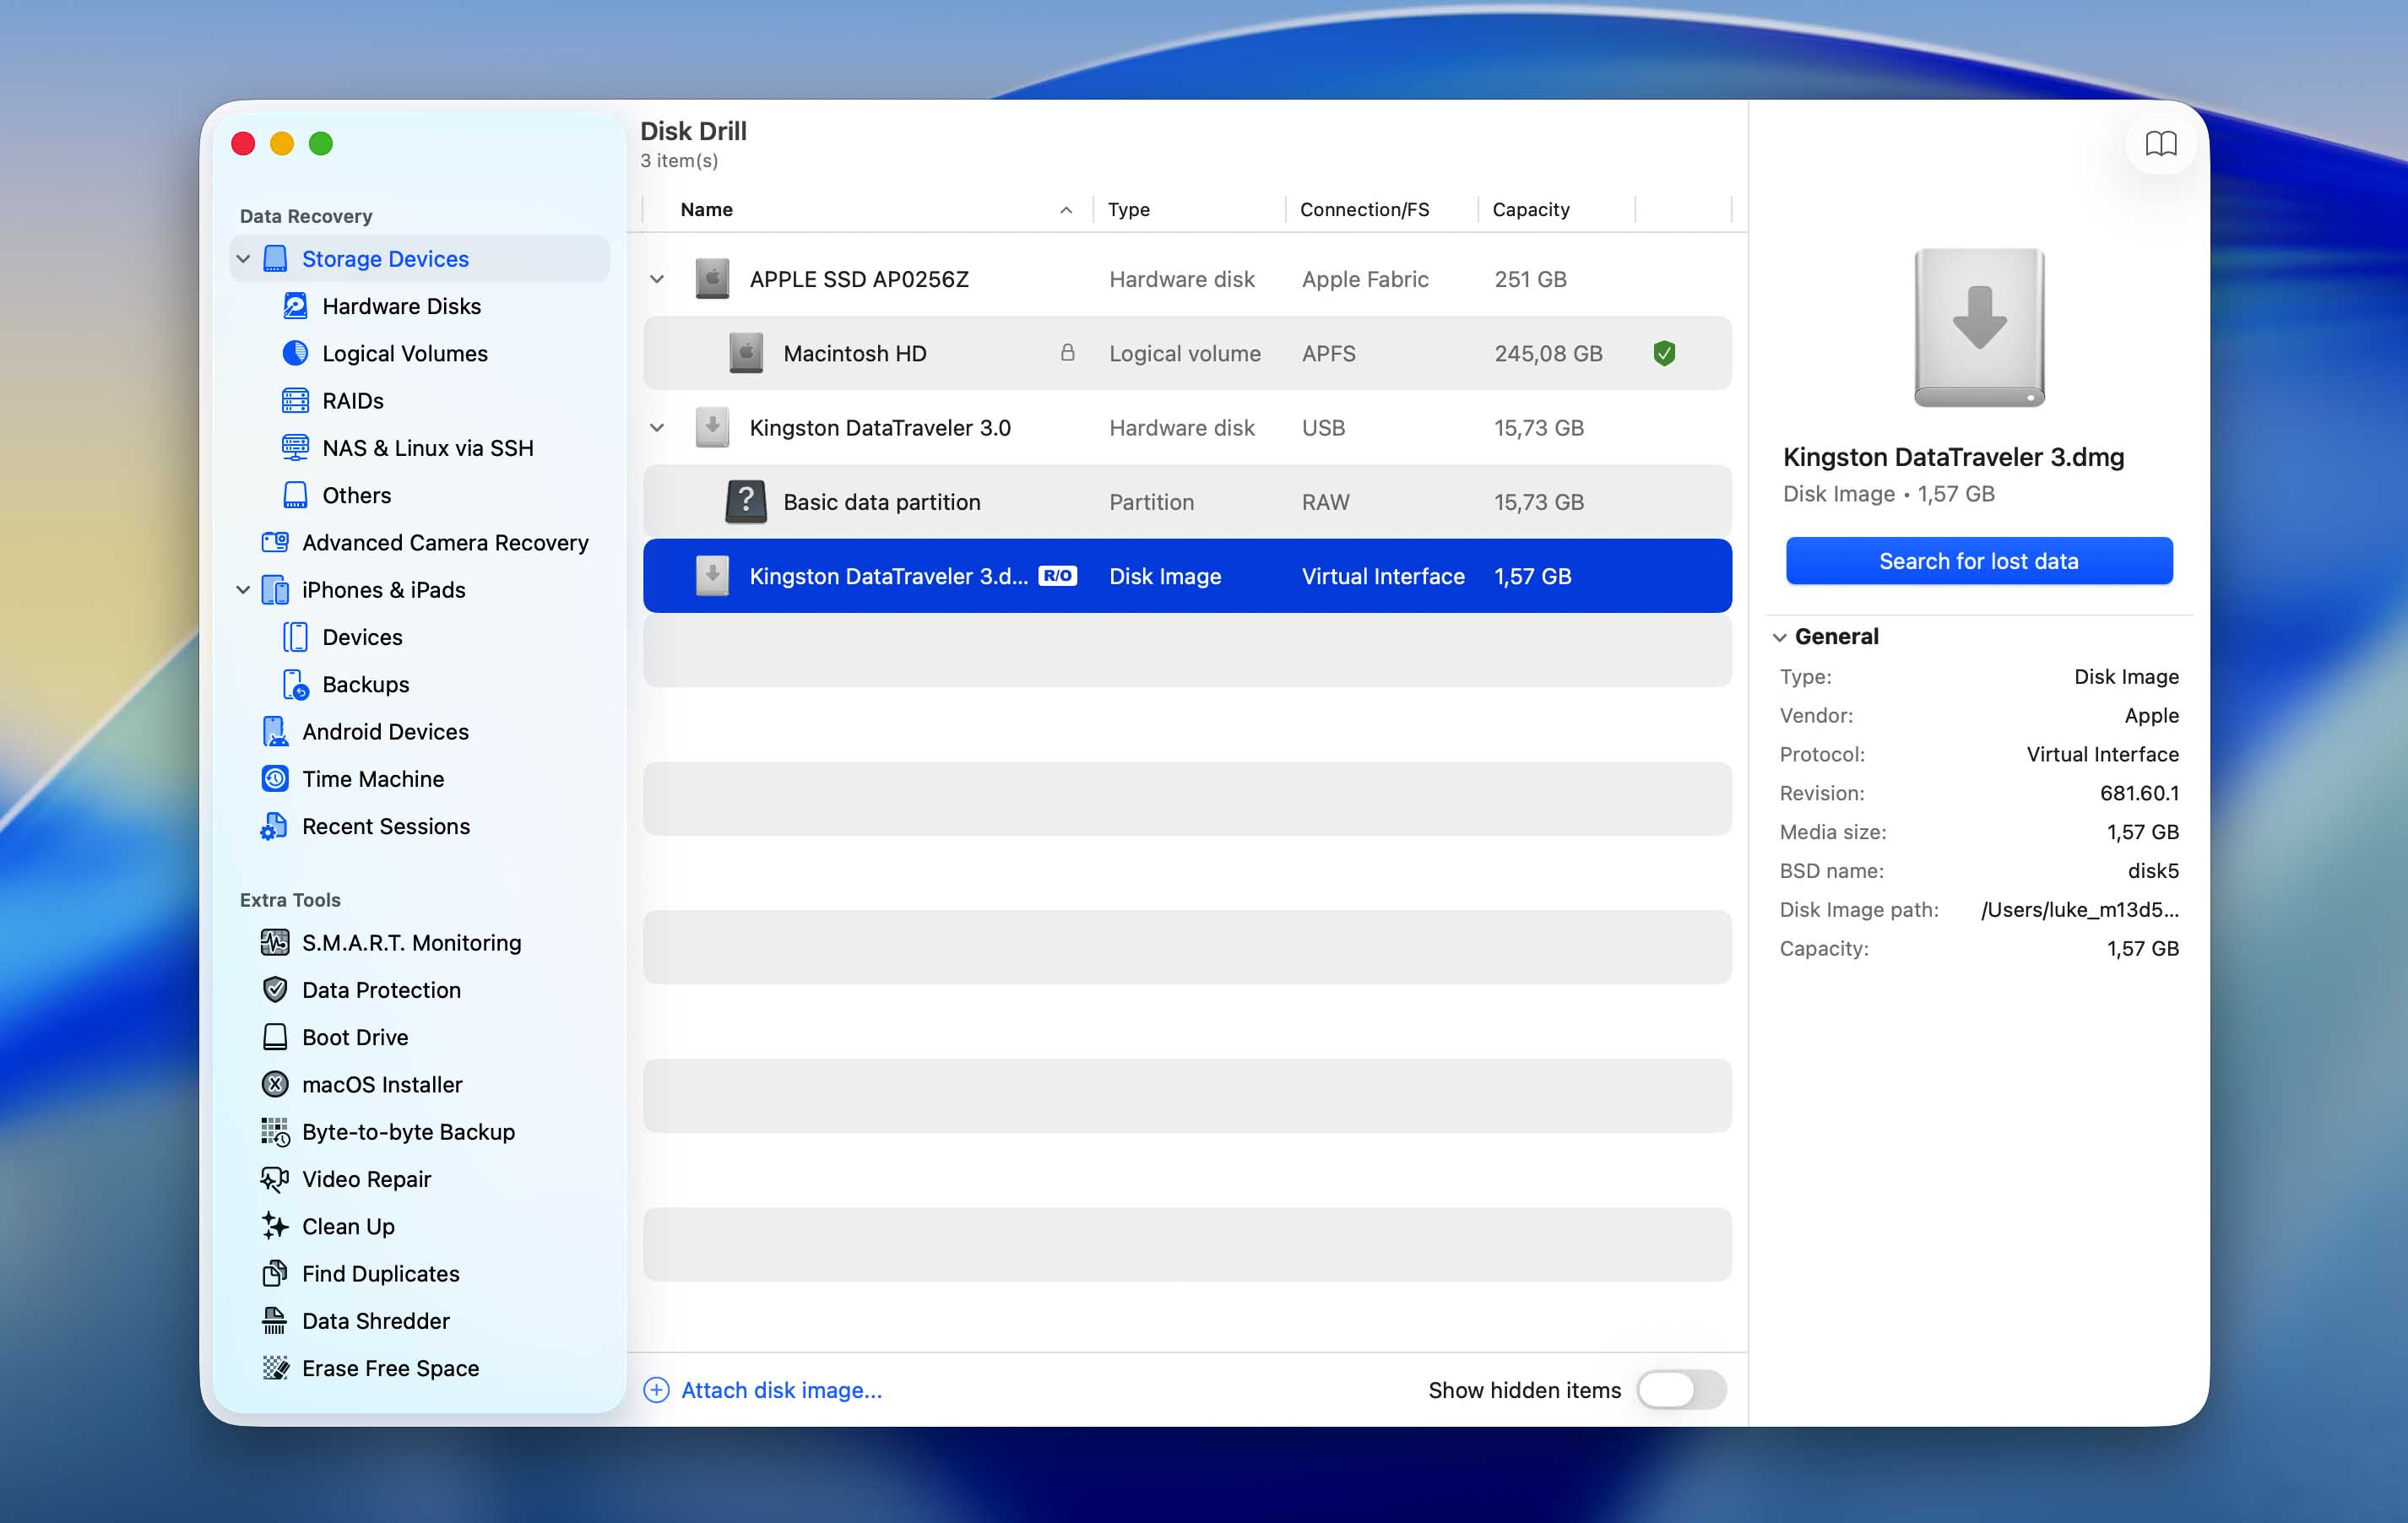
Task: Click the Recent Sessions icon
Action: [275, 826]
